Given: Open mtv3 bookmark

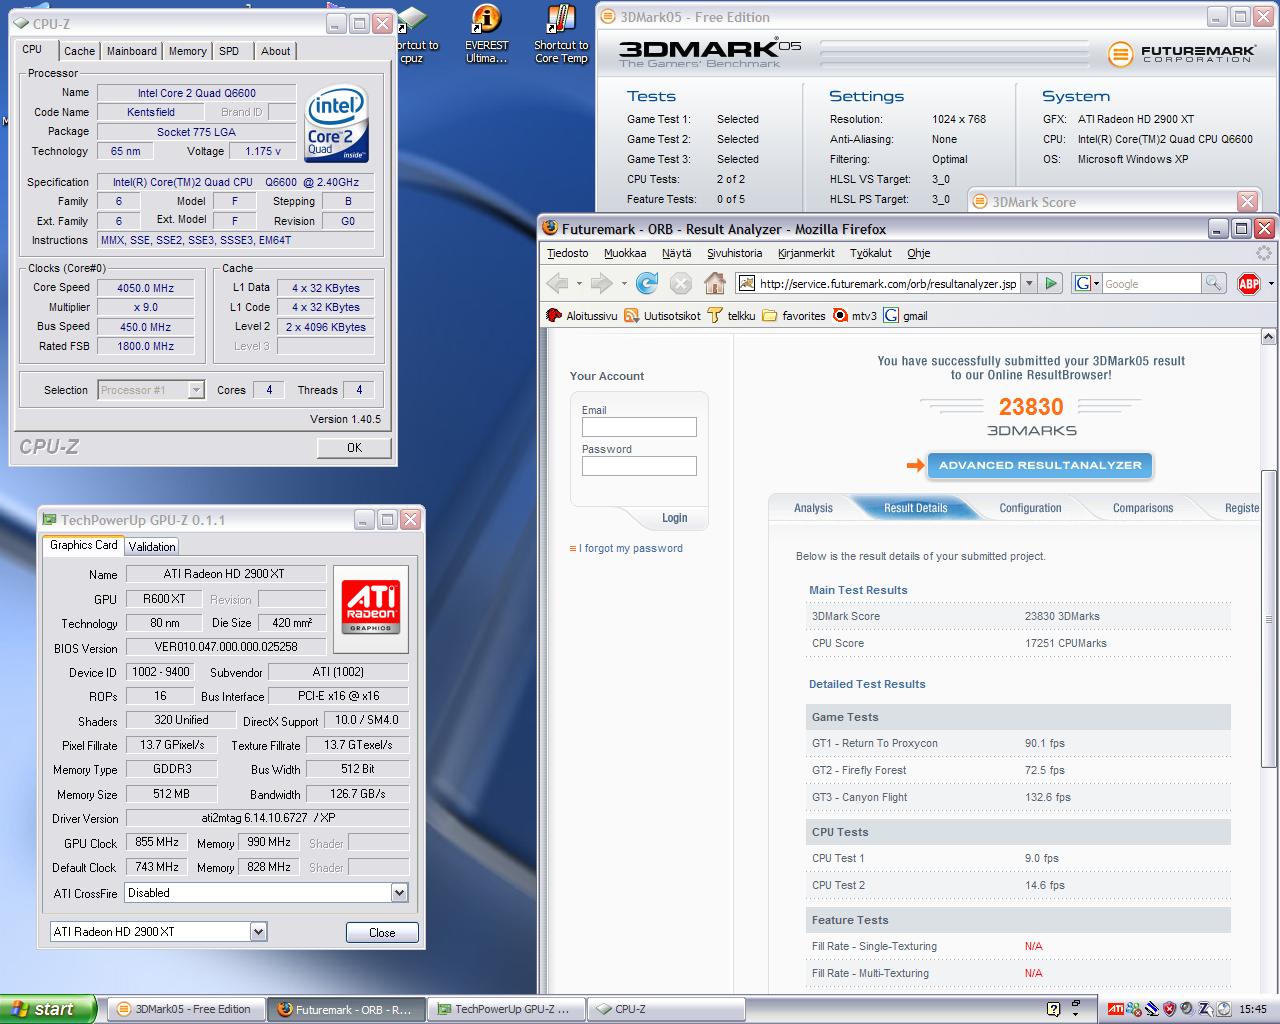Looking at the screenshot, I should 855,316.
